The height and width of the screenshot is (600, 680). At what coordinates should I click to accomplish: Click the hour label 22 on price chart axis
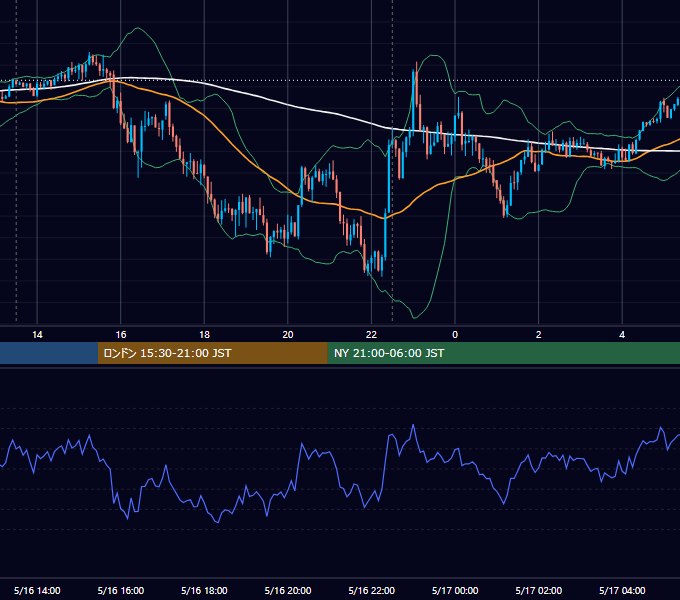pyautogui.click(x=372, y=335)
